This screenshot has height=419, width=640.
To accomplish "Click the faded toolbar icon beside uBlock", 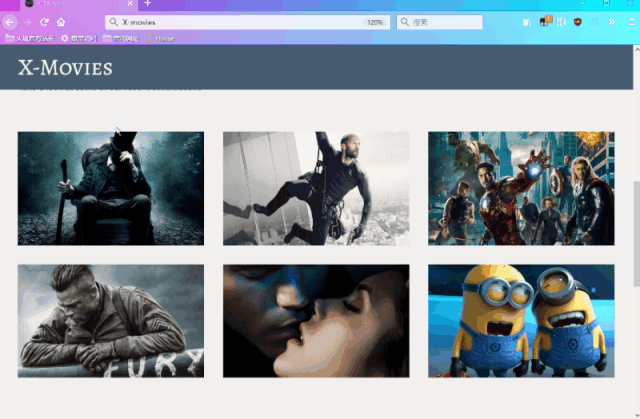I will click(595, 22).
